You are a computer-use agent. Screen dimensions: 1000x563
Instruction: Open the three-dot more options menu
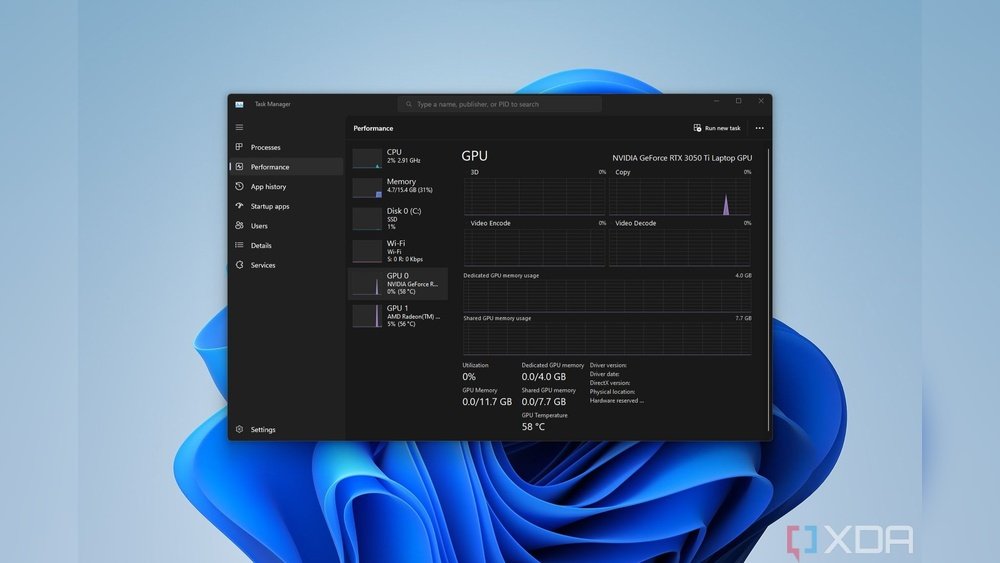coord(759,128)
